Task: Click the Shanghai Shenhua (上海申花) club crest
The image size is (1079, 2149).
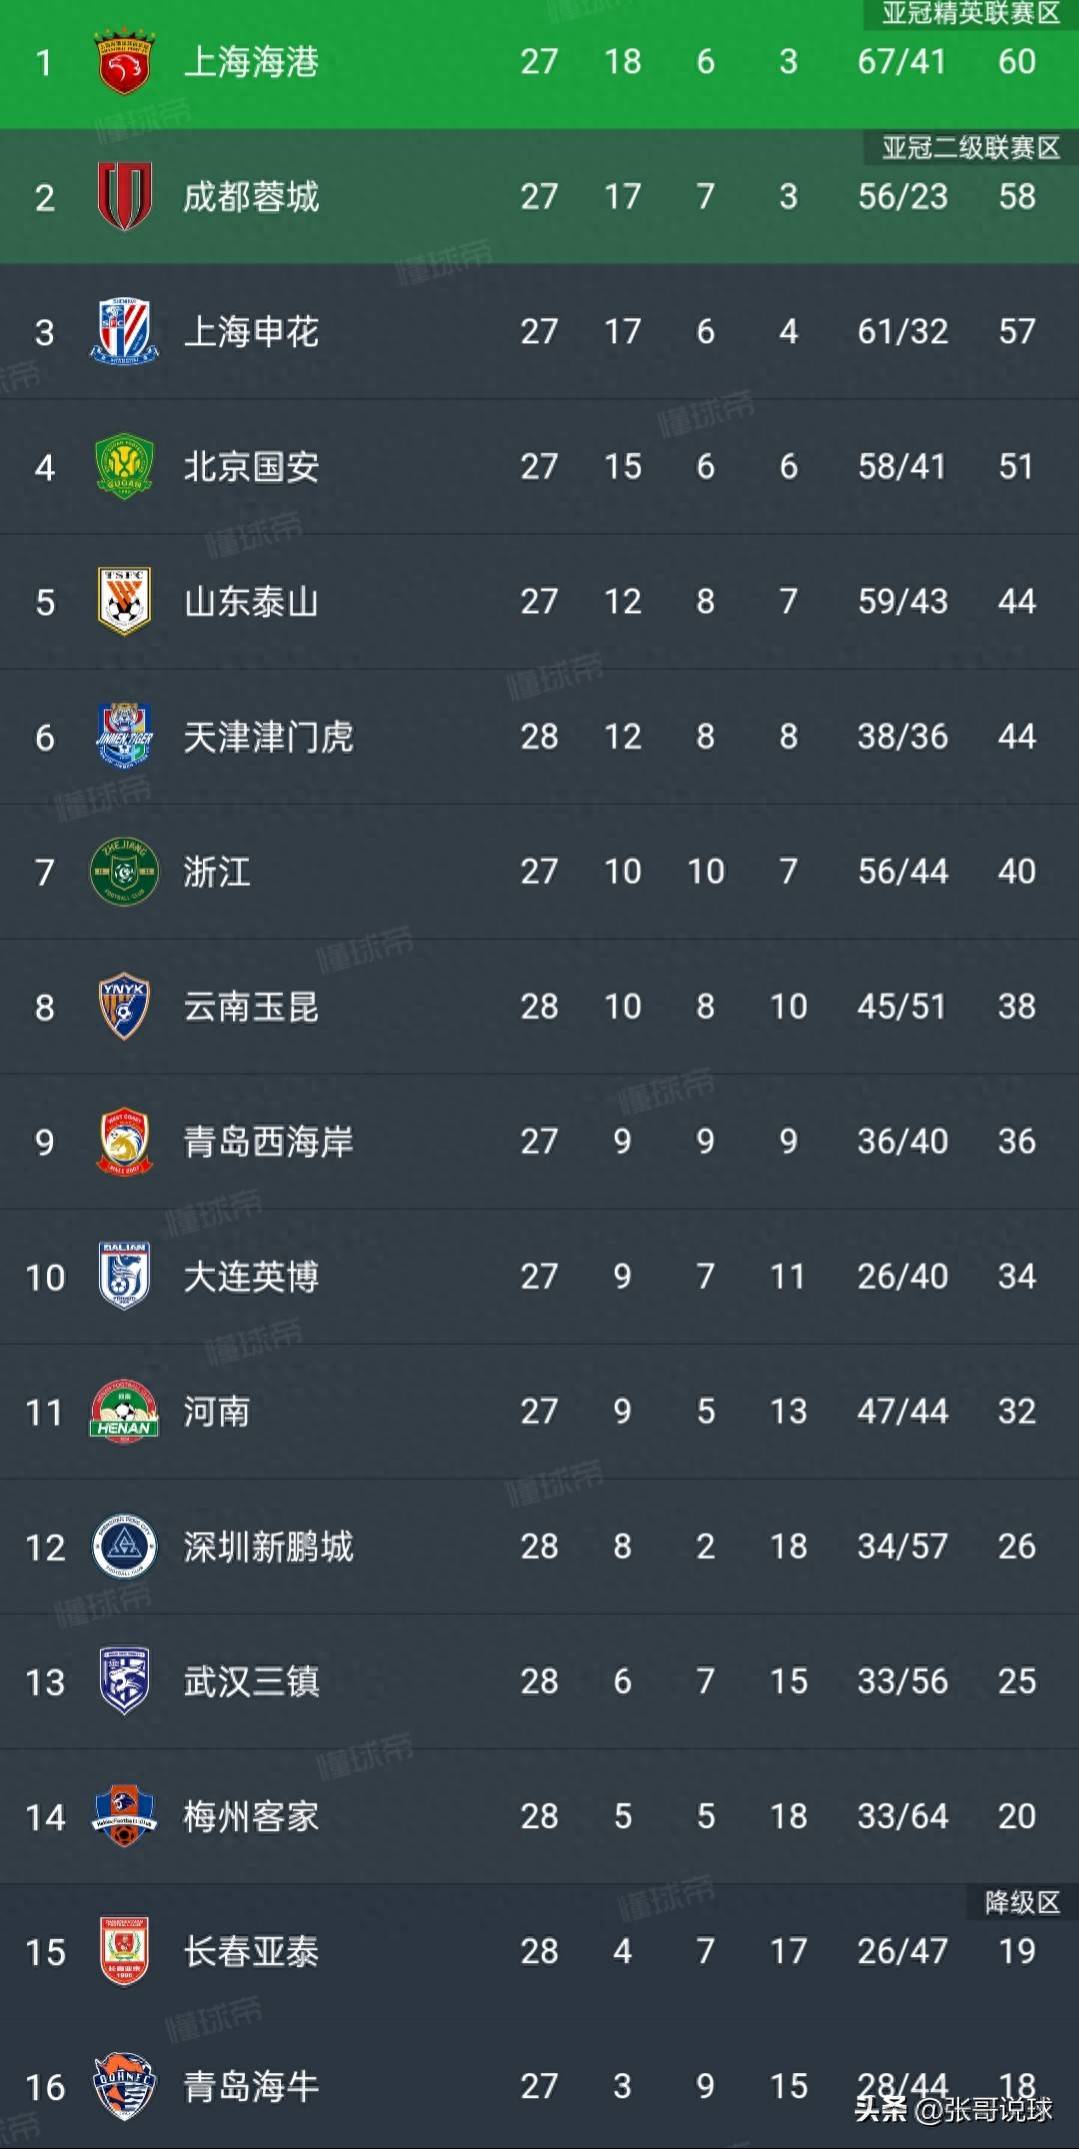Action: [124, 331]
